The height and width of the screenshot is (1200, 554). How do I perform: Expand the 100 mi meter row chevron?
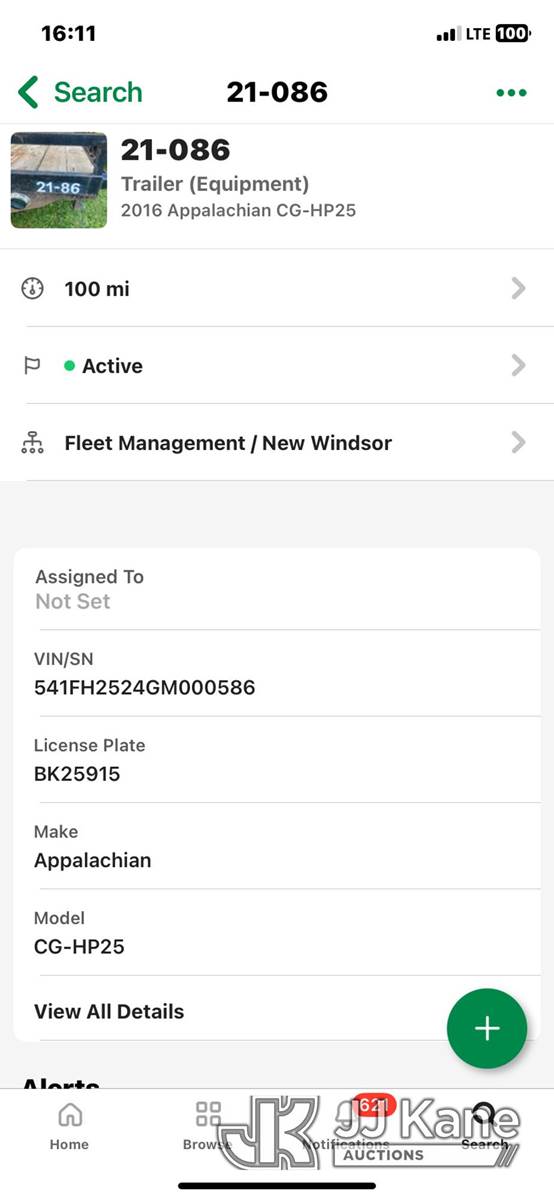click(518, 289)
